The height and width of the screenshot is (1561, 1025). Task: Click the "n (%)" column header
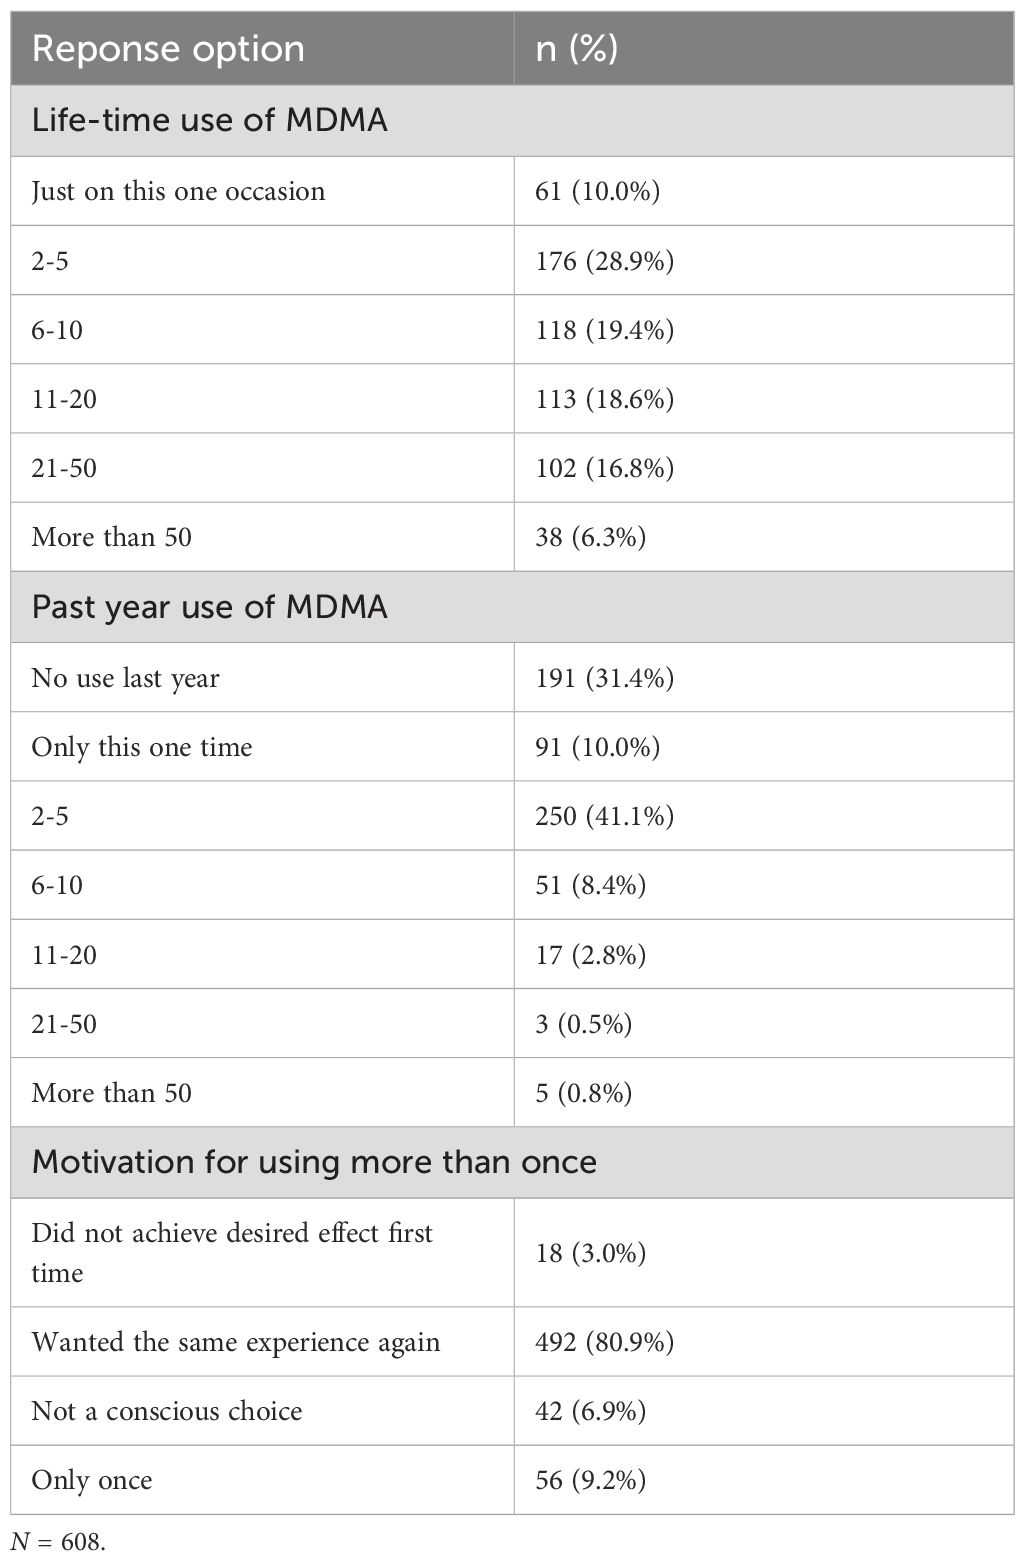coord(576,49)
